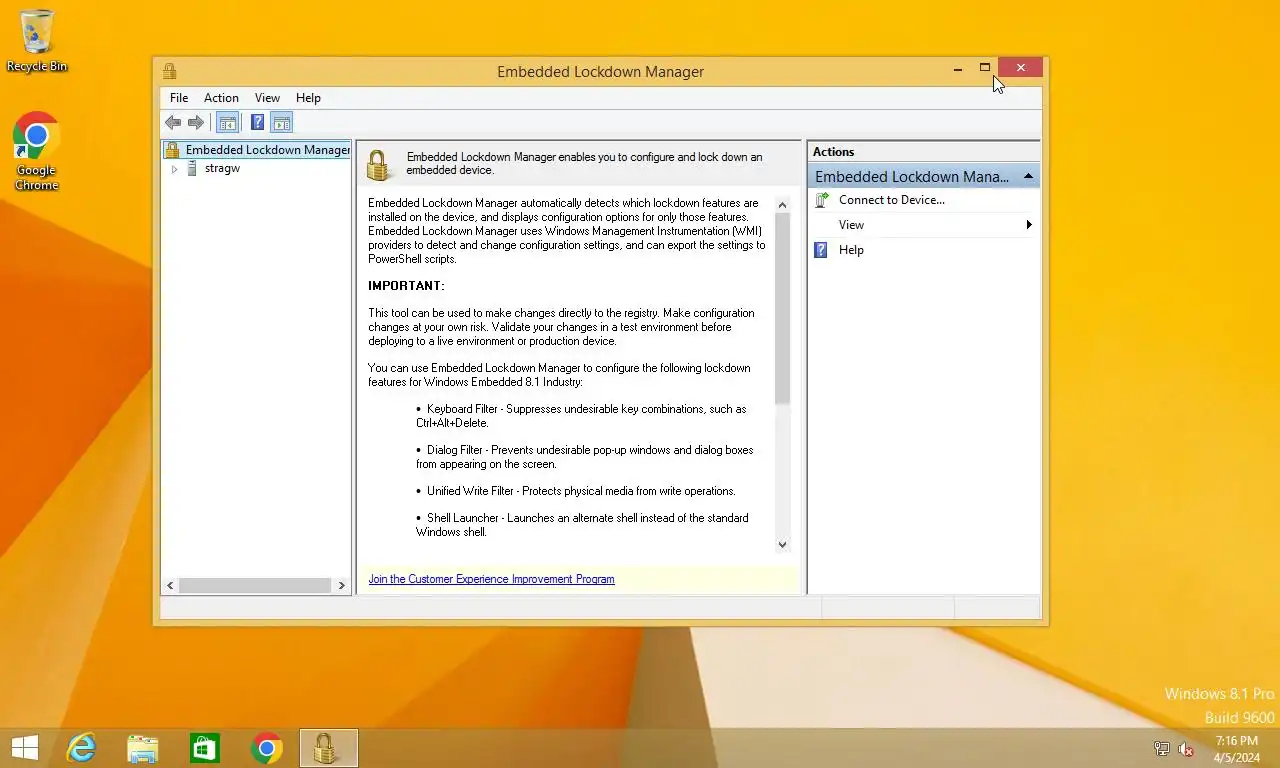Image resolution: width=1280 pixels, height=768 pixels.
Task: Click the network icon in the system tray
Action: 1161,748
